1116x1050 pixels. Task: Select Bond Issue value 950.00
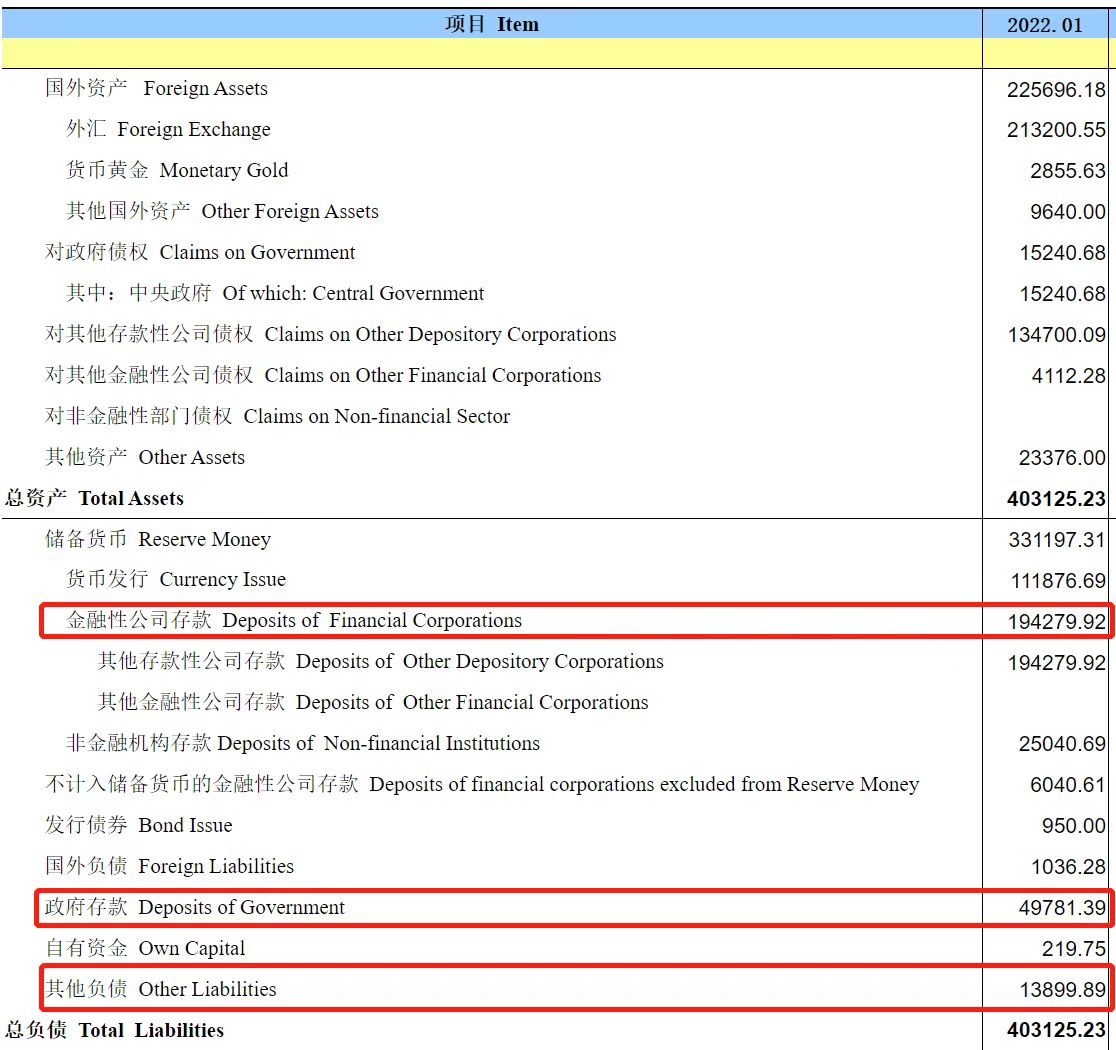tap(1073, 826)
